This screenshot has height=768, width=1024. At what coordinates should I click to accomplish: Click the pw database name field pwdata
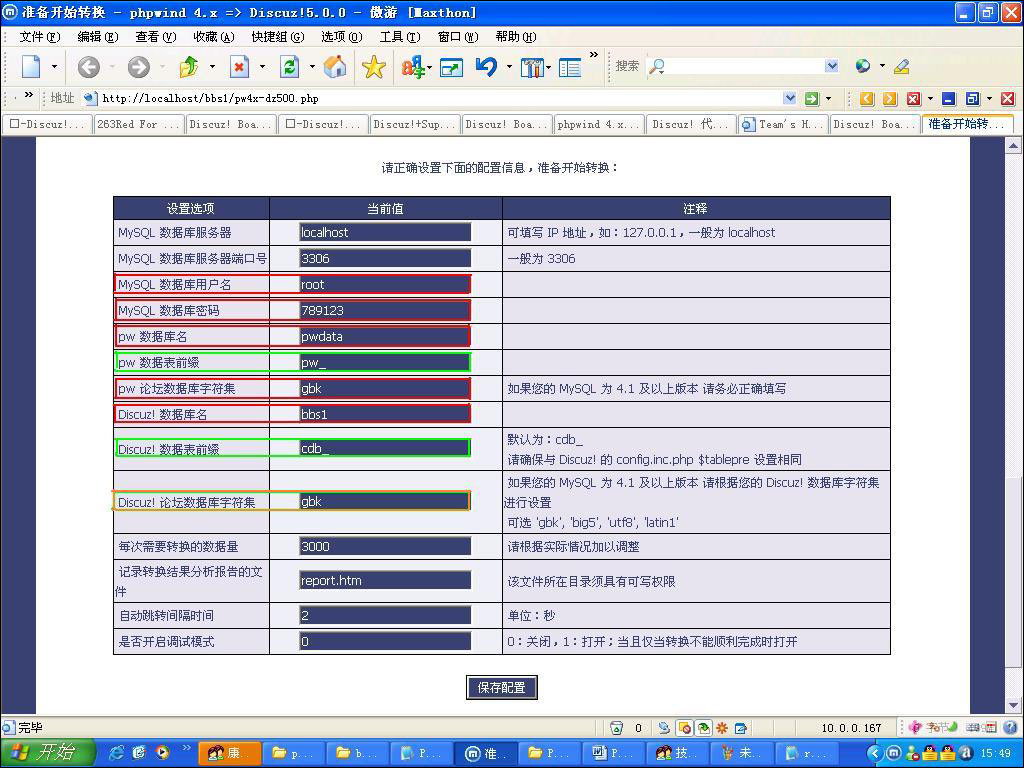coord(385,336)
